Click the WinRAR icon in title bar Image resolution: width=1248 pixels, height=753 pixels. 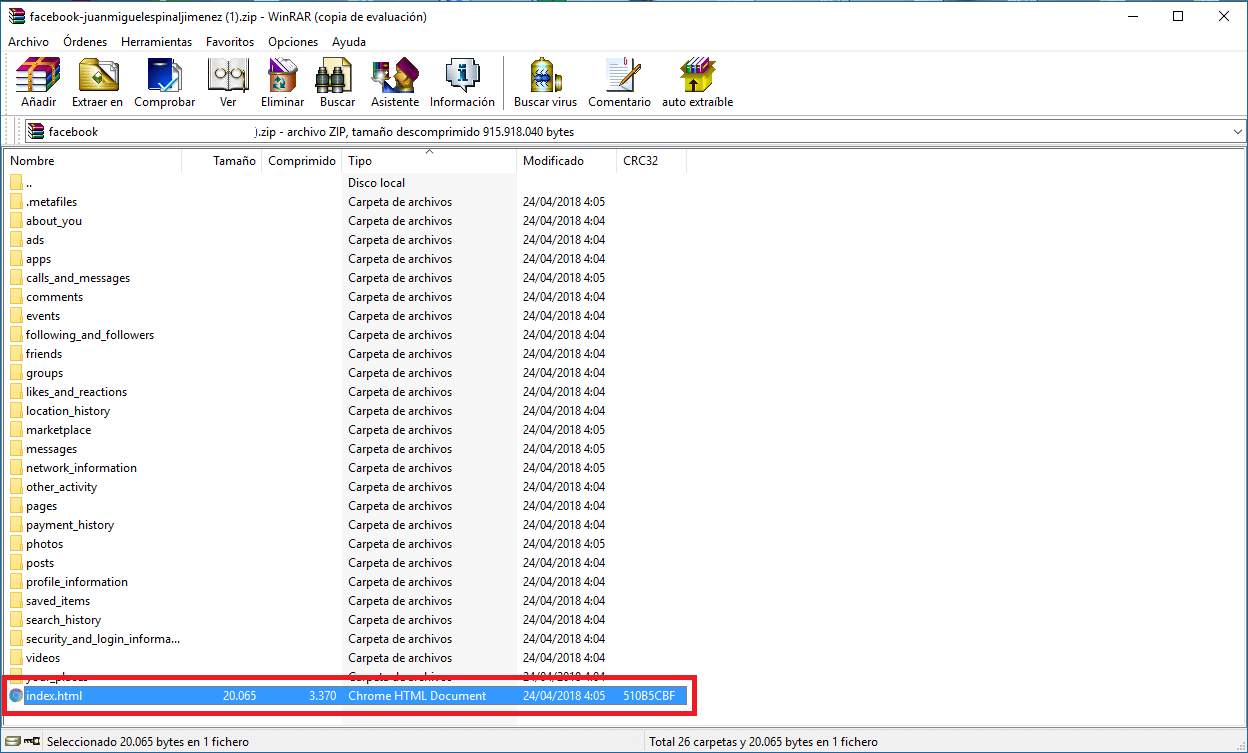pos(15,16)
